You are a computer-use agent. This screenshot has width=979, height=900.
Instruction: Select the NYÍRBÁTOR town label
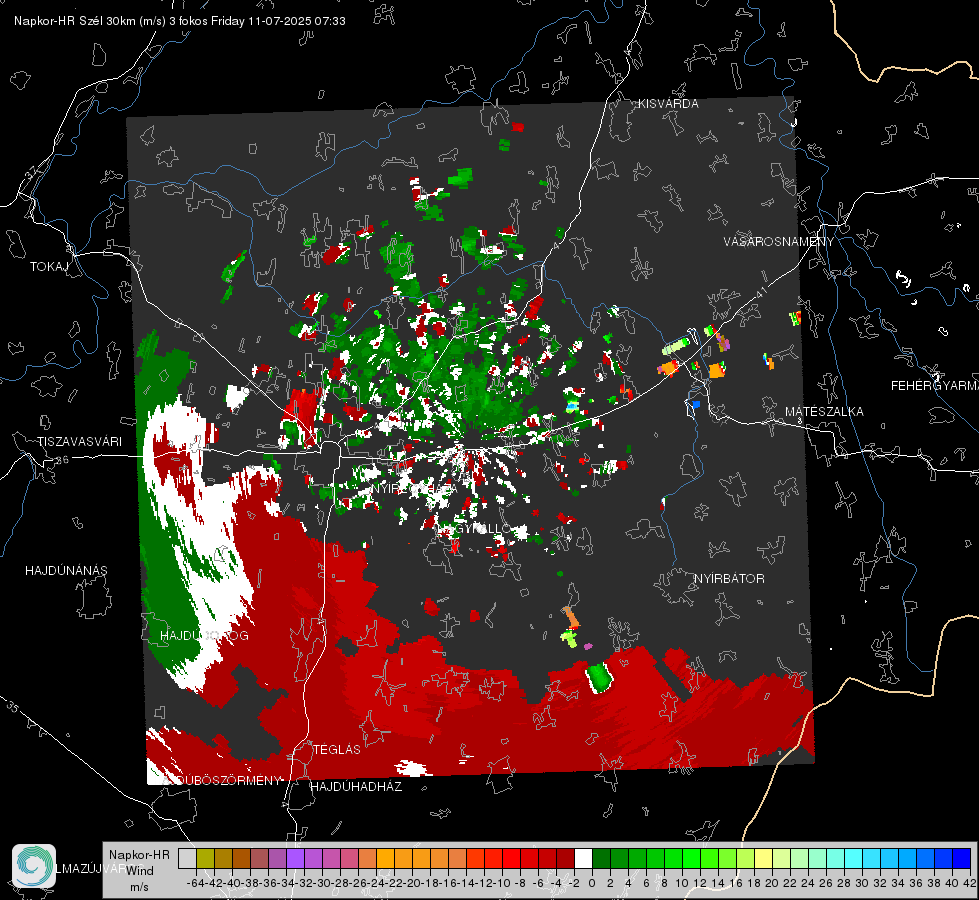point(729,579)
